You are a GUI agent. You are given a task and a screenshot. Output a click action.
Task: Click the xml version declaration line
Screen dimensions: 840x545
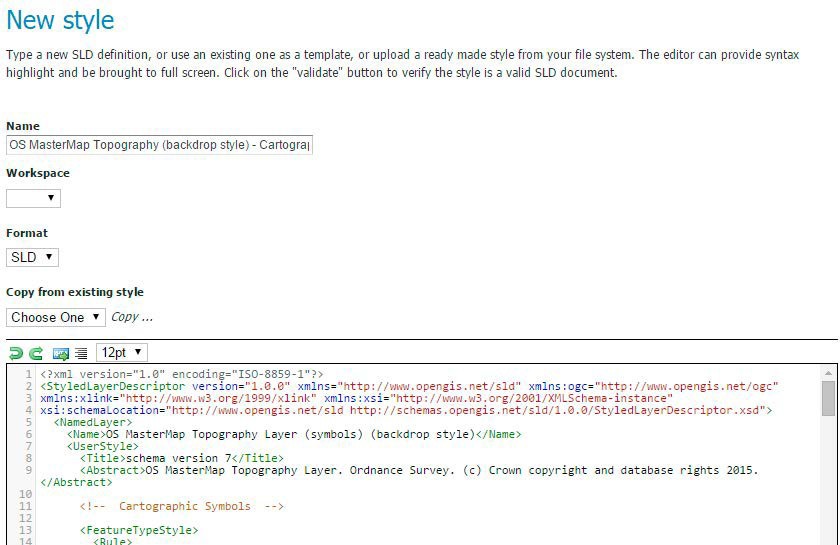click(x=182, y=374)
